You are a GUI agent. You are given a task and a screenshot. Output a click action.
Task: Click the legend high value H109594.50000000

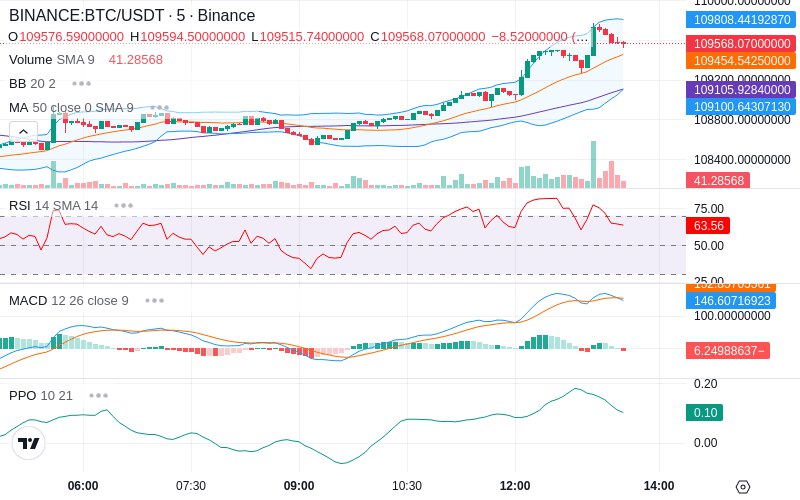point(187,37)
